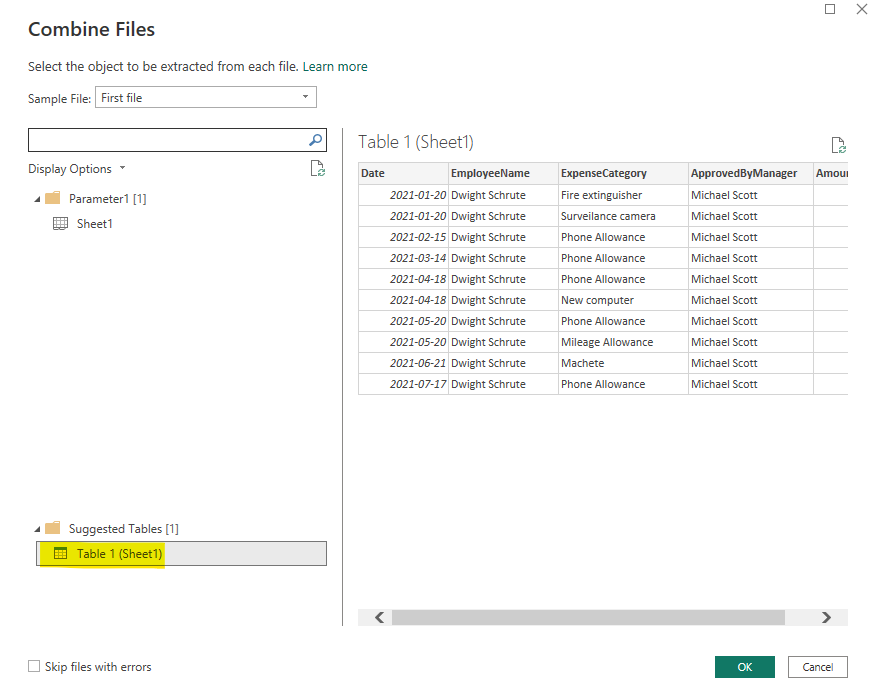Click the Sheet1 worksheet icon

point(60,224)
